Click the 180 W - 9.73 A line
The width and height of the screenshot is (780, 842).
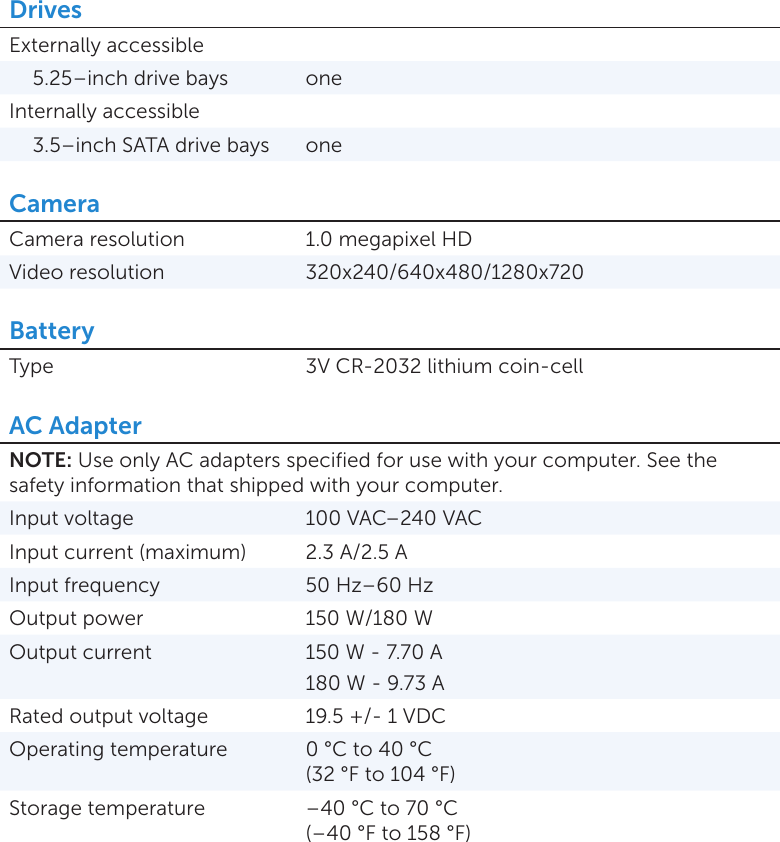pyautogui.click(x=375, y=683)
